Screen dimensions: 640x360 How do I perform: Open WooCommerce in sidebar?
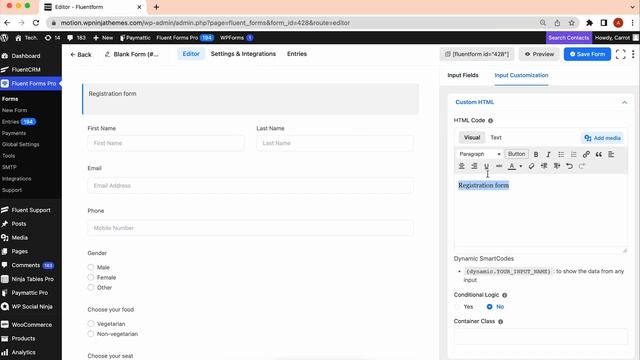click(31, 325)
